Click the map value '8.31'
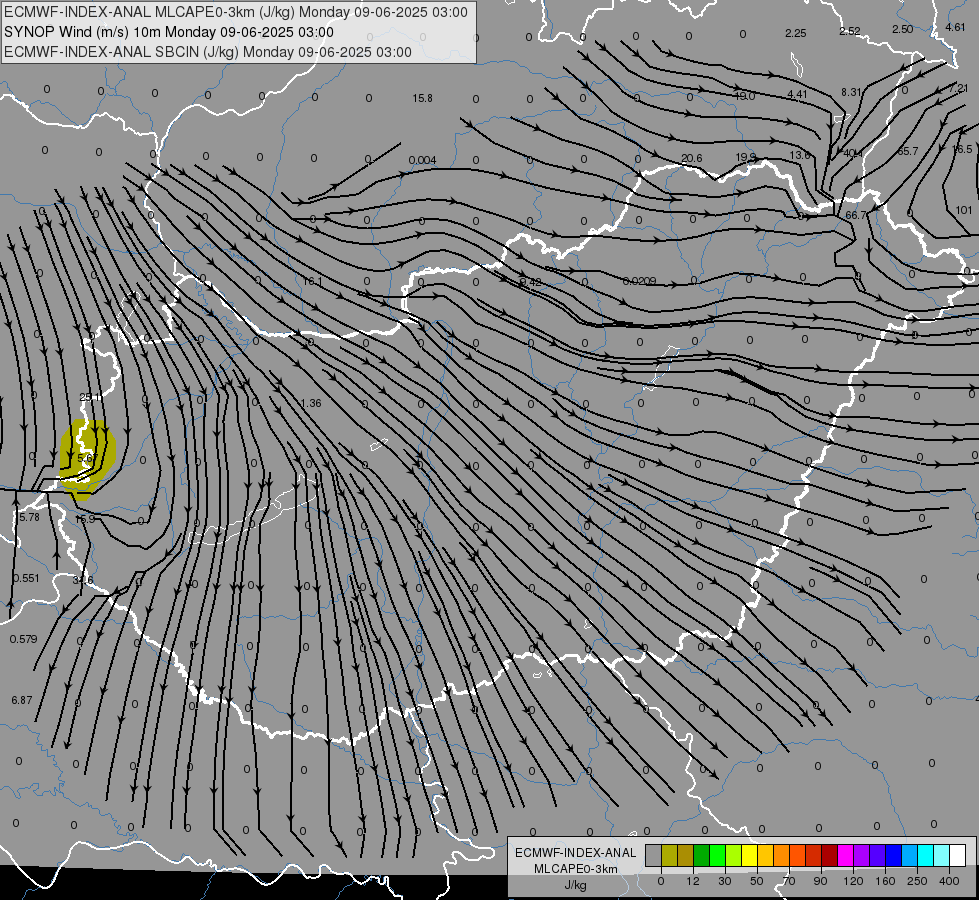Viewport: 979px width, 900px height. pyautogui.click(x=851, y=92)
